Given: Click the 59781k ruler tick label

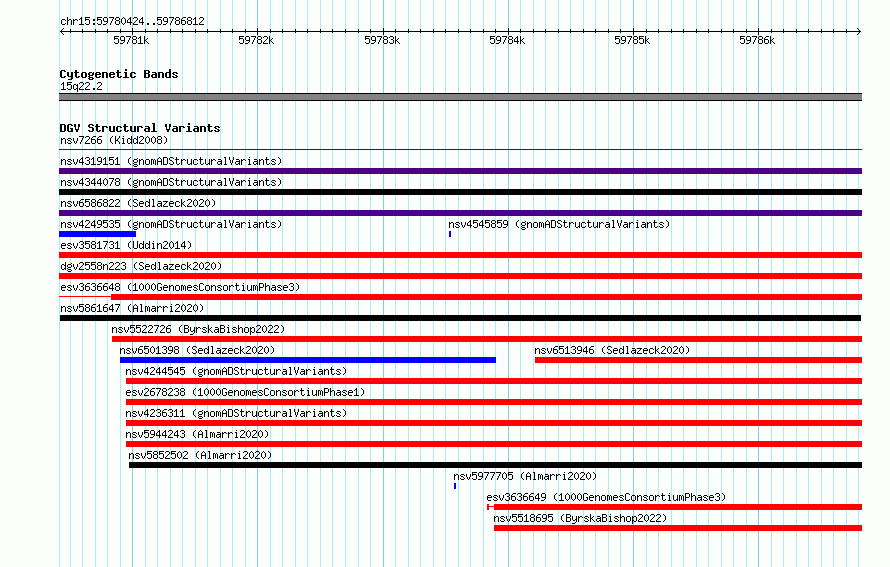Looking at the screenshot, I should pos(131,40).
